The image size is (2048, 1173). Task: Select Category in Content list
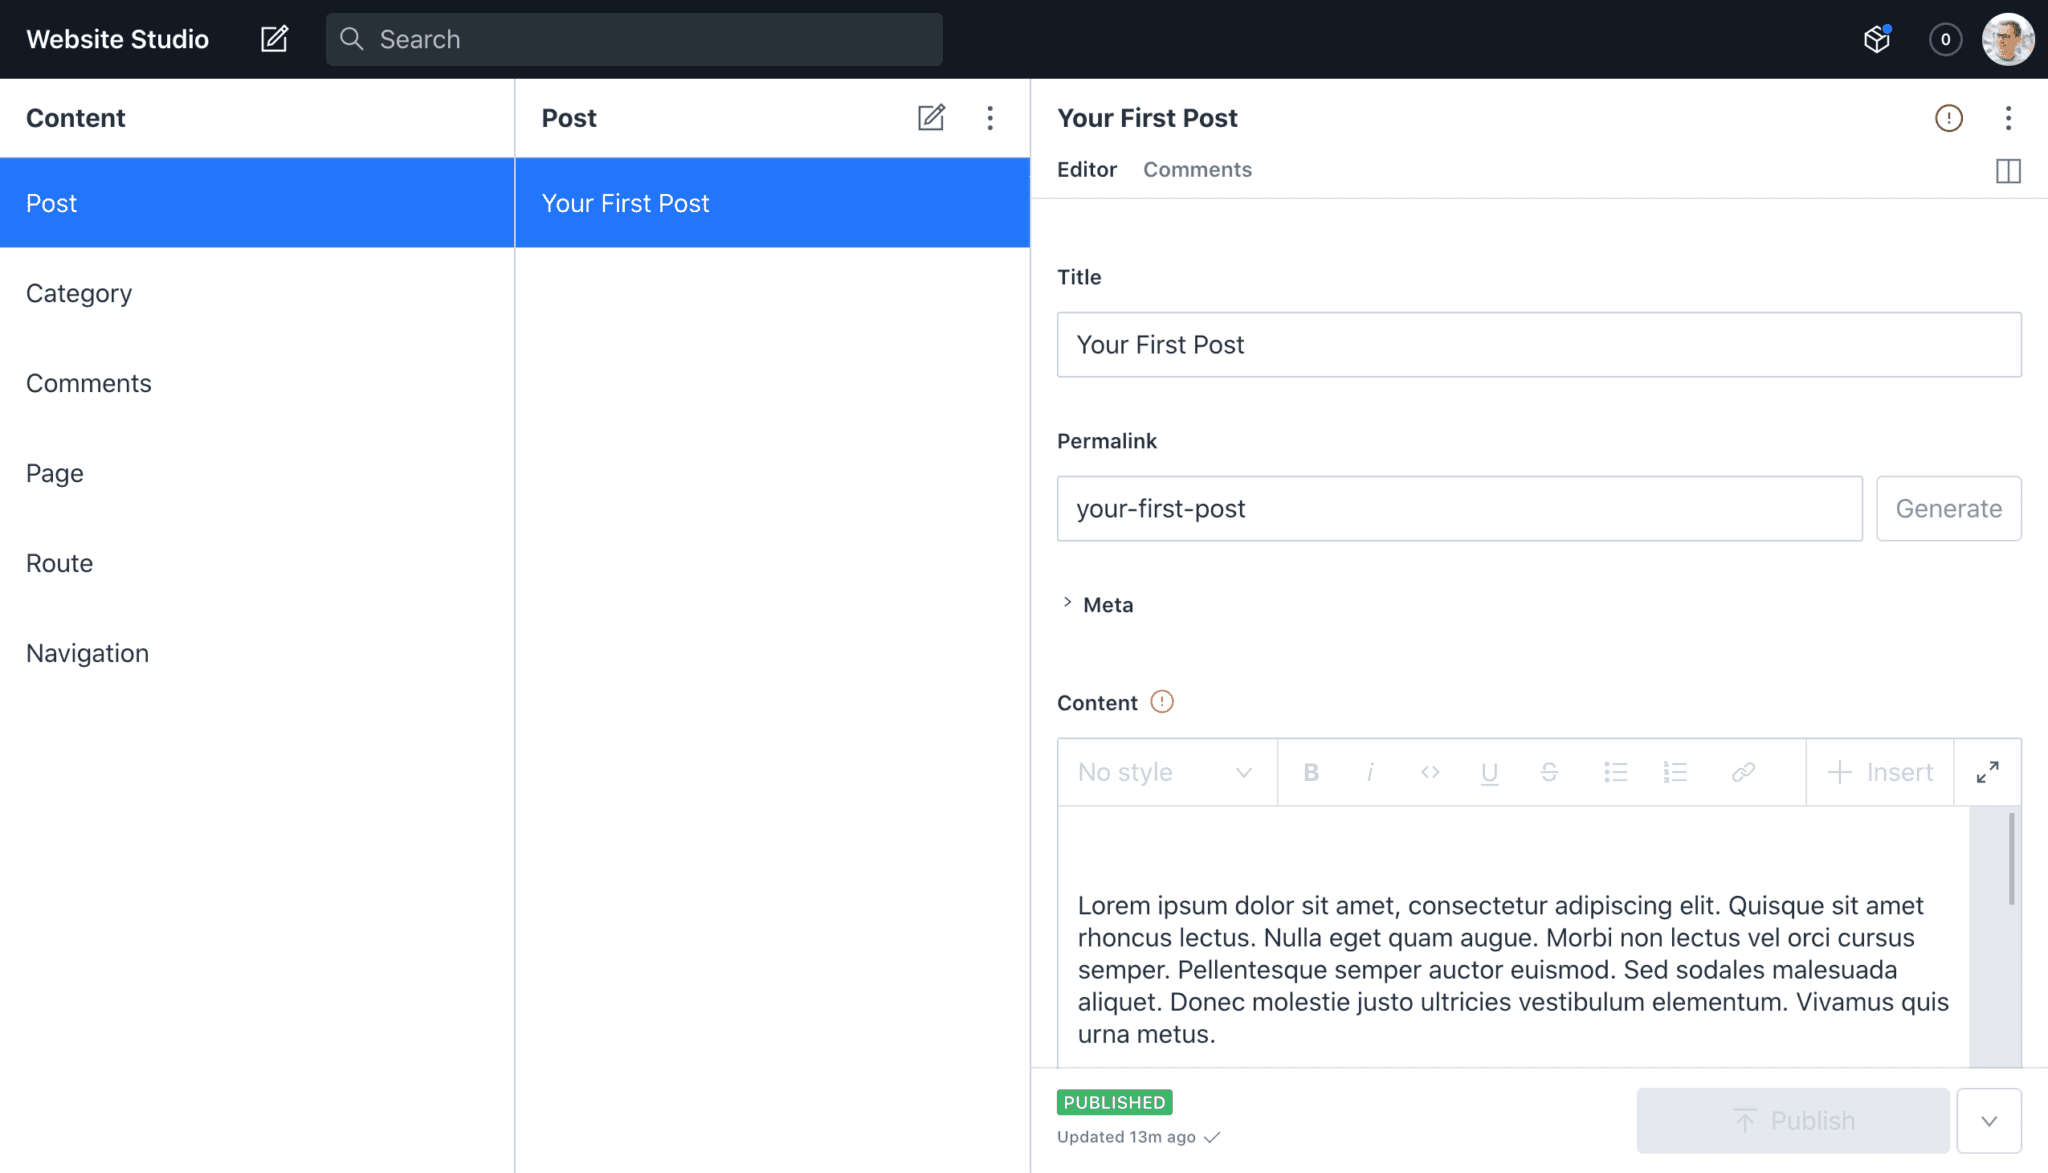[x=79, y=293]
